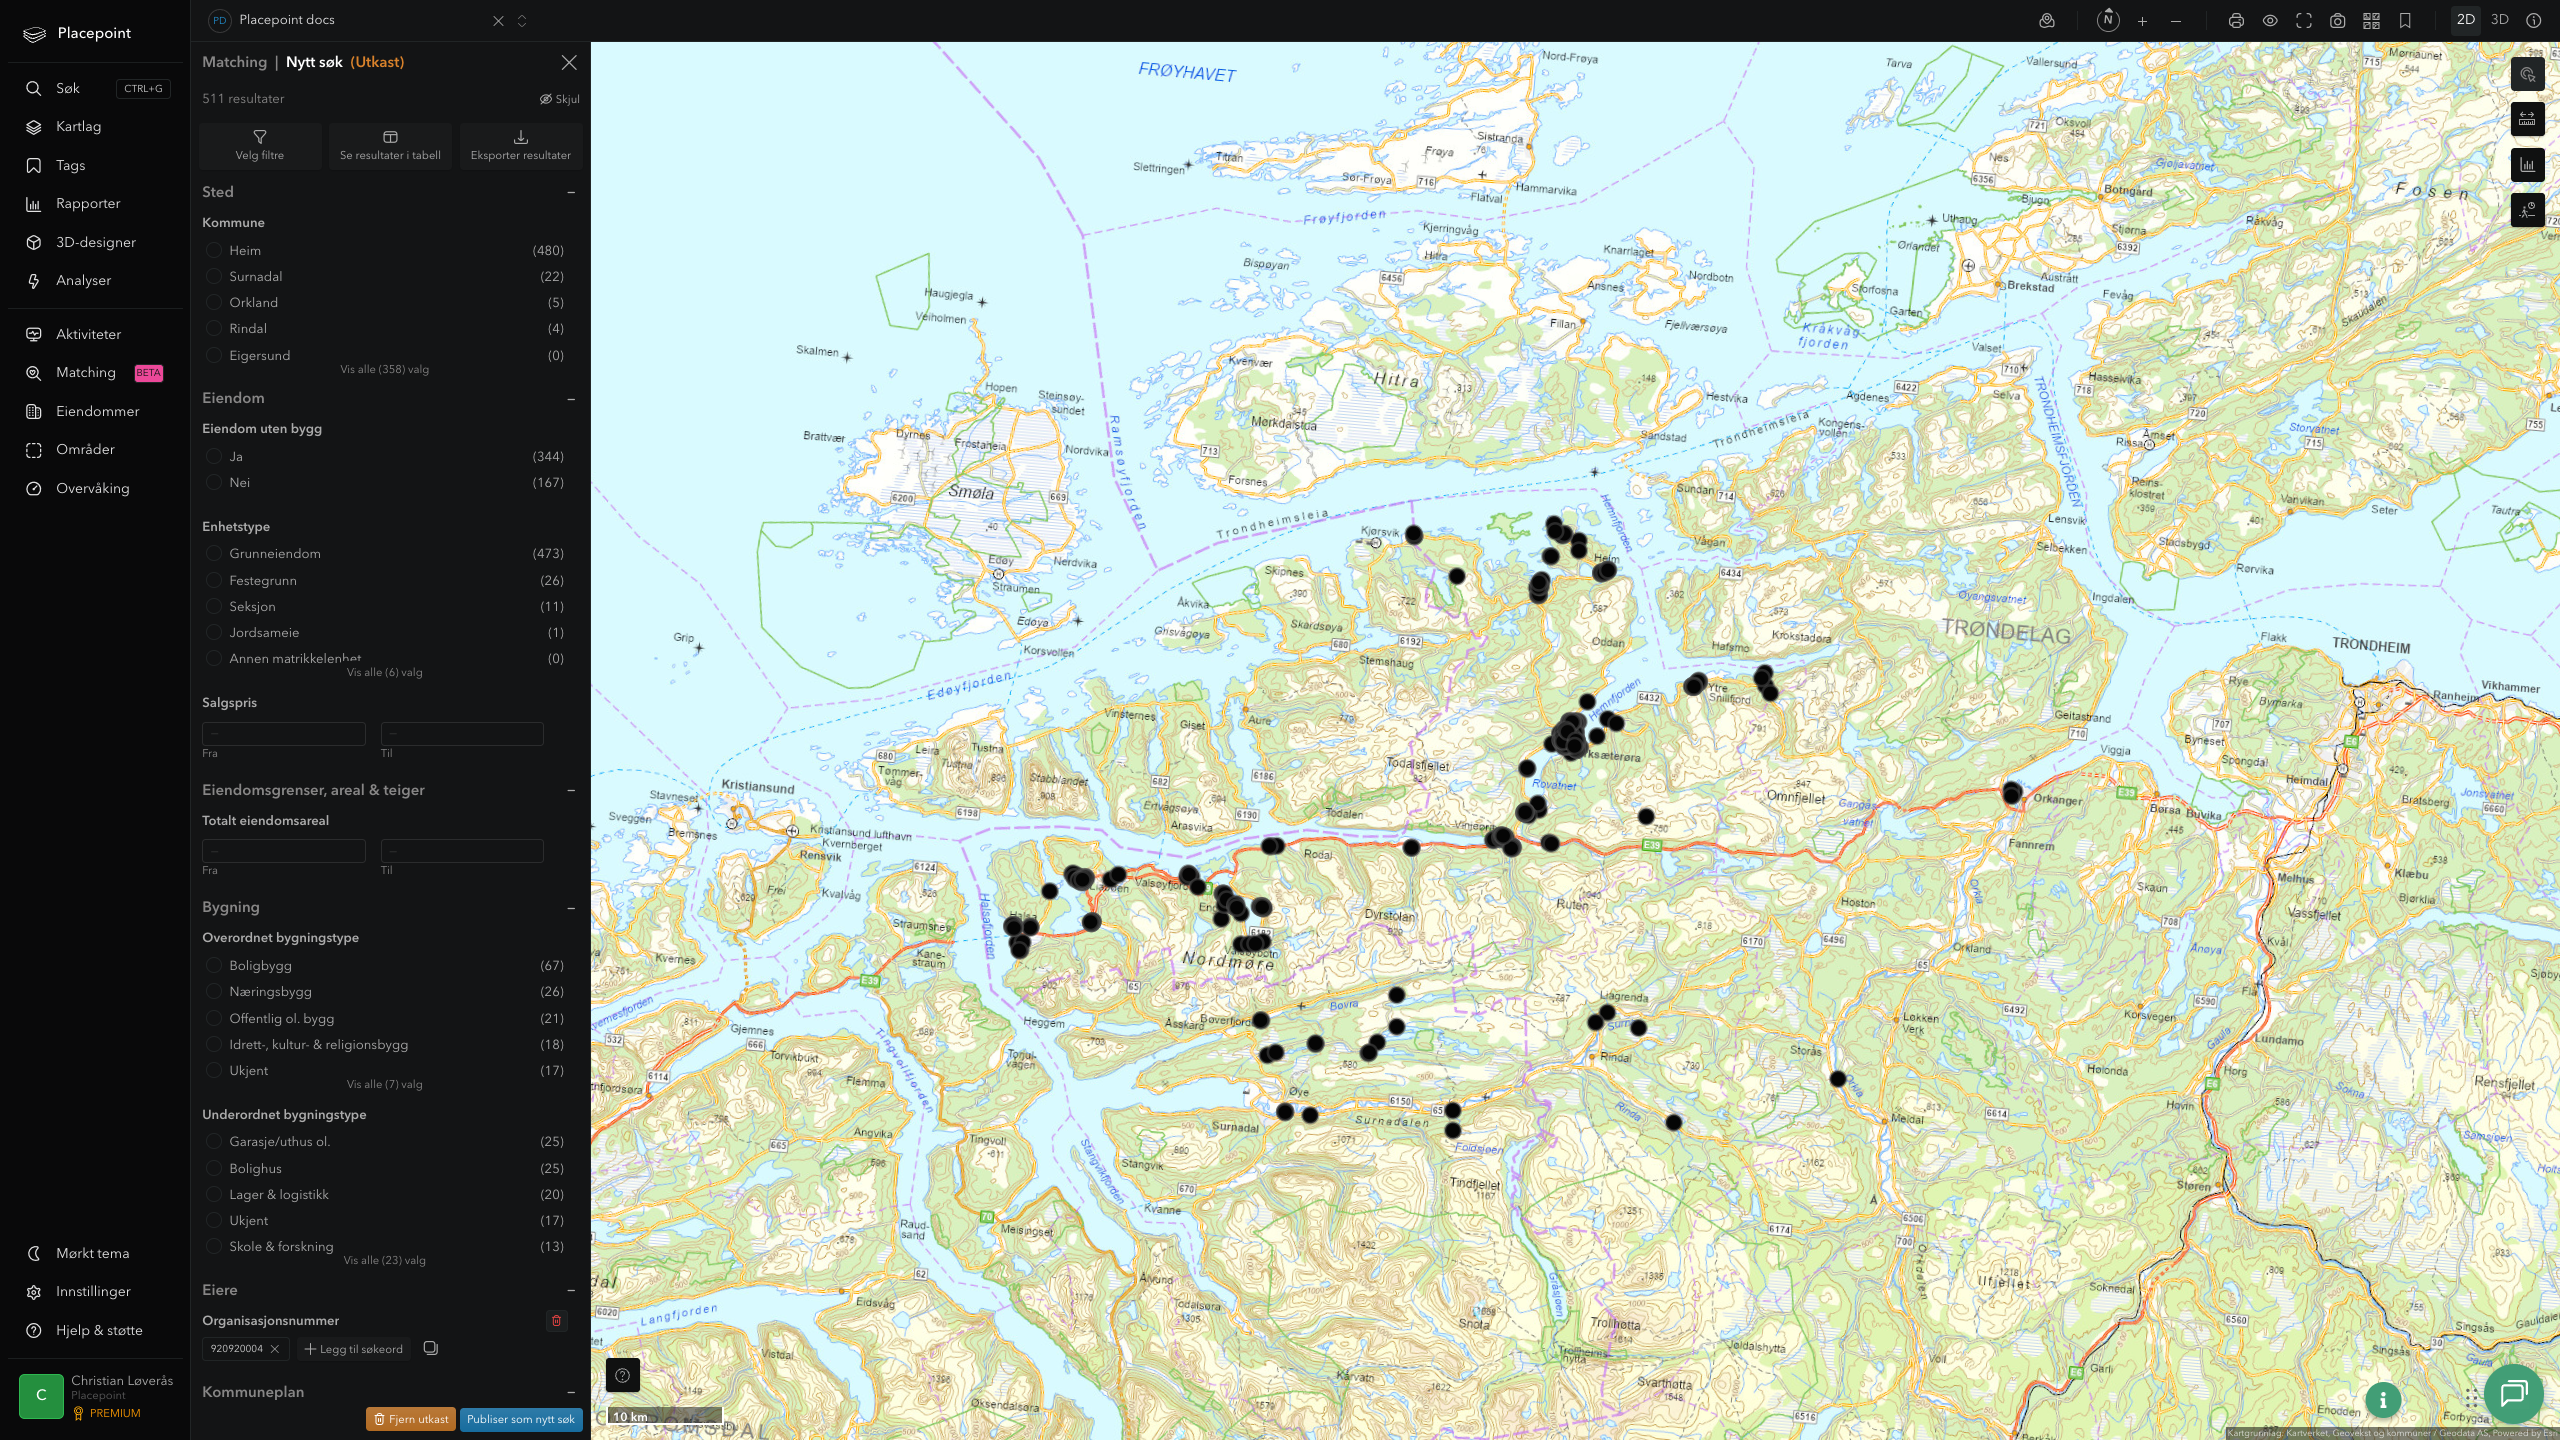Click Eksporter resultater
2560x1440 pixels.
521,145
